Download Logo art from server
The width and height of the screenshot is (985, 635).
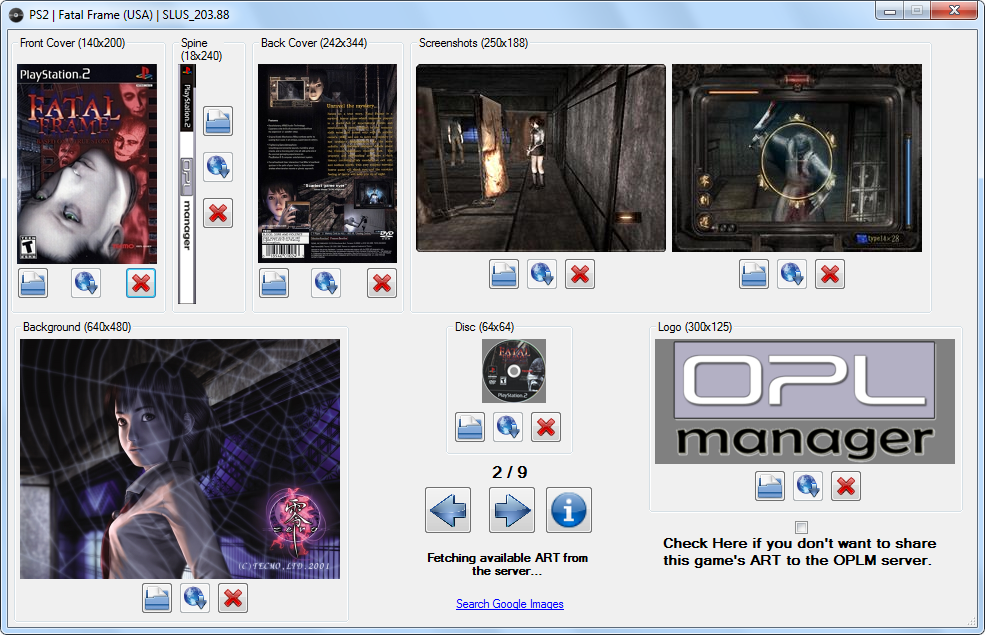click(808, 486)
